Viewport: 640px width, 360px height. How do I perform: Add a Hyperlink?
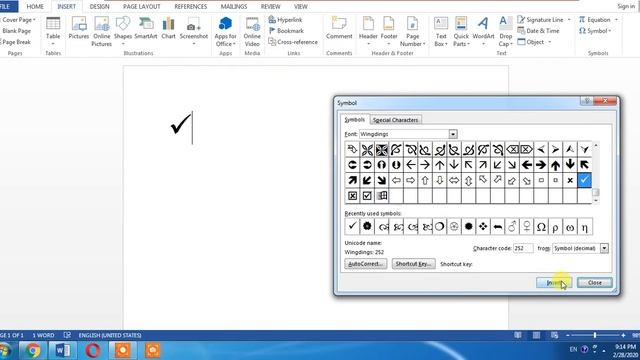285,20
